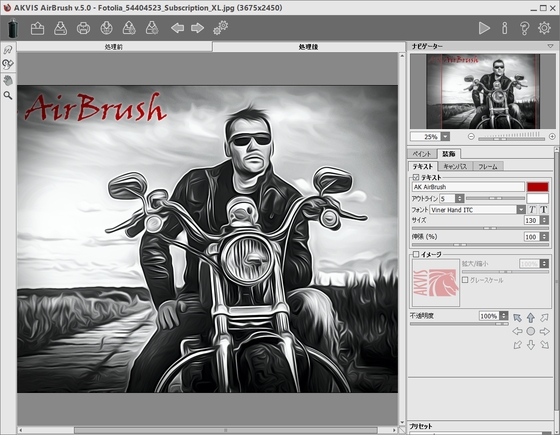
Task: Switch to the 処理前 tab
Action: coord(114,47)
